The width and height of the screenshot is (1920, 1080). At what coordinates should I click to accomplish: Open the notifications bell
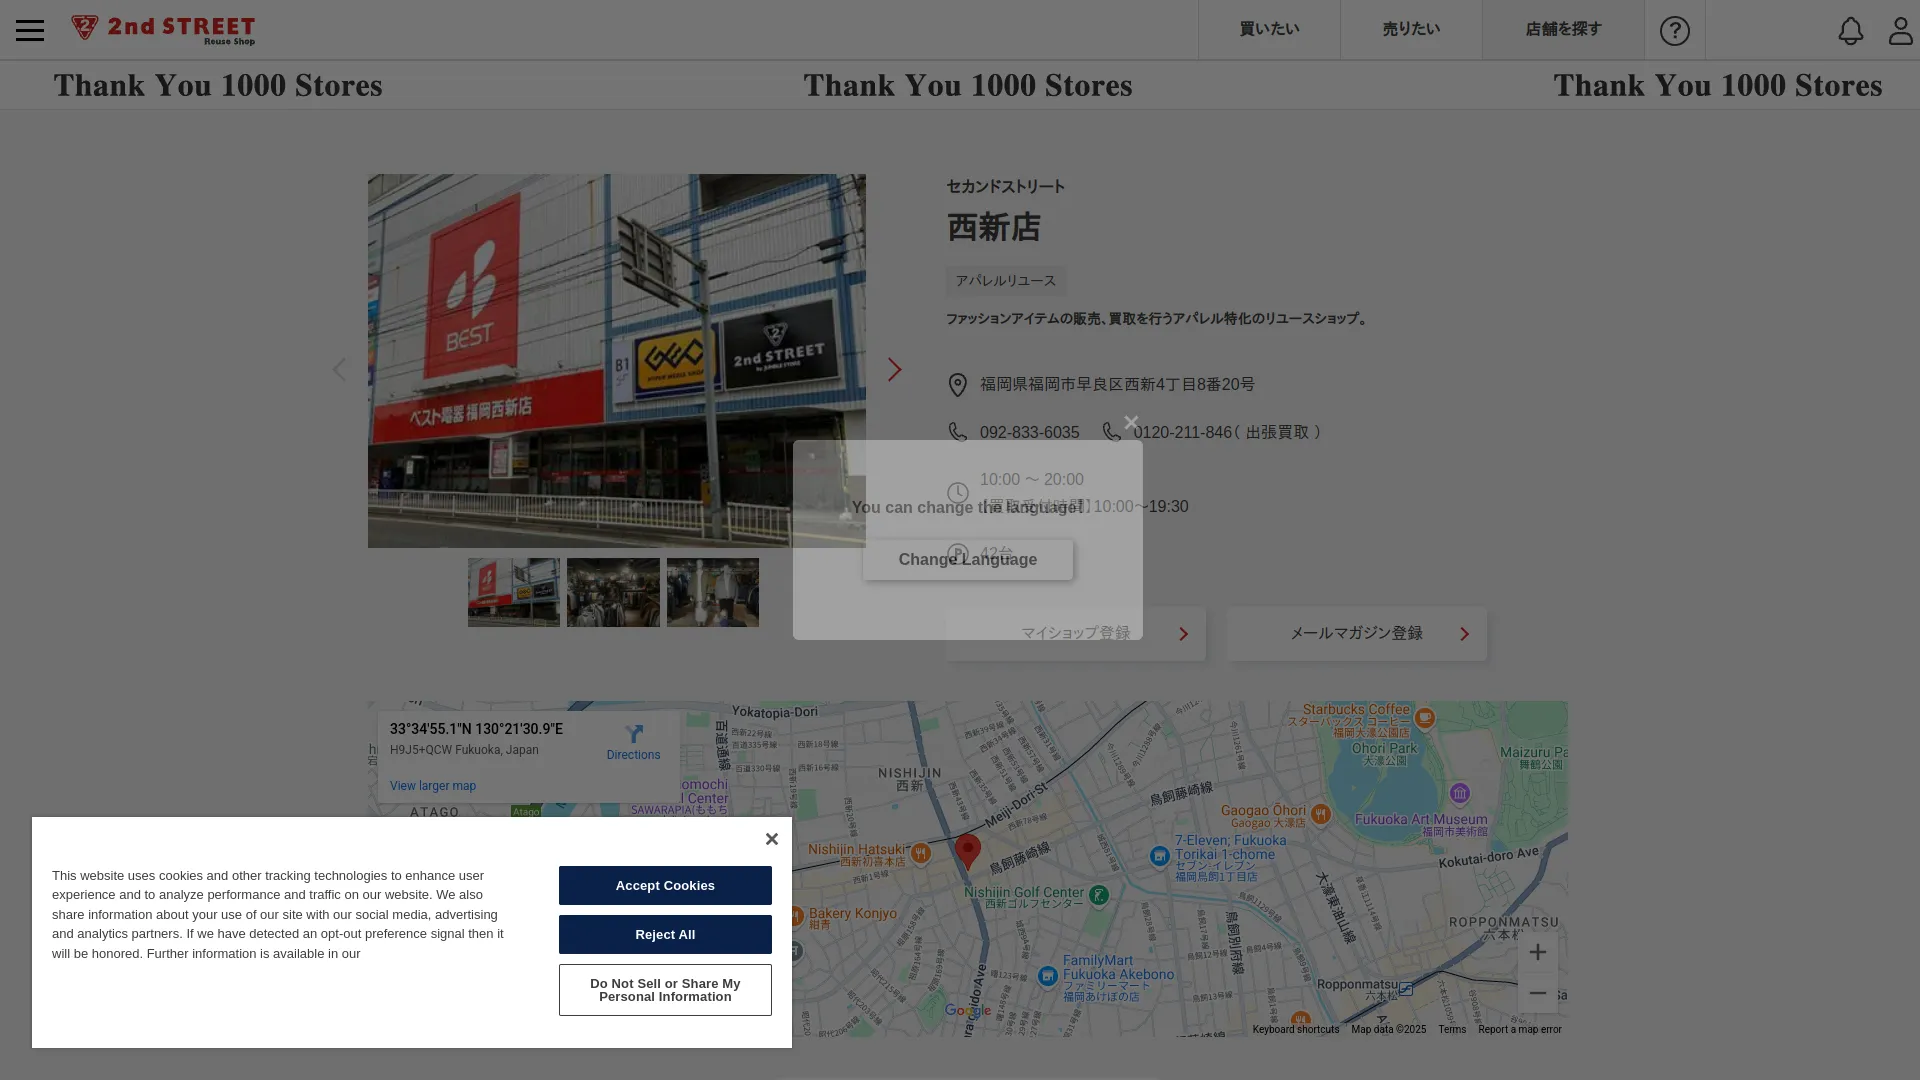(x=1851, y=30)
